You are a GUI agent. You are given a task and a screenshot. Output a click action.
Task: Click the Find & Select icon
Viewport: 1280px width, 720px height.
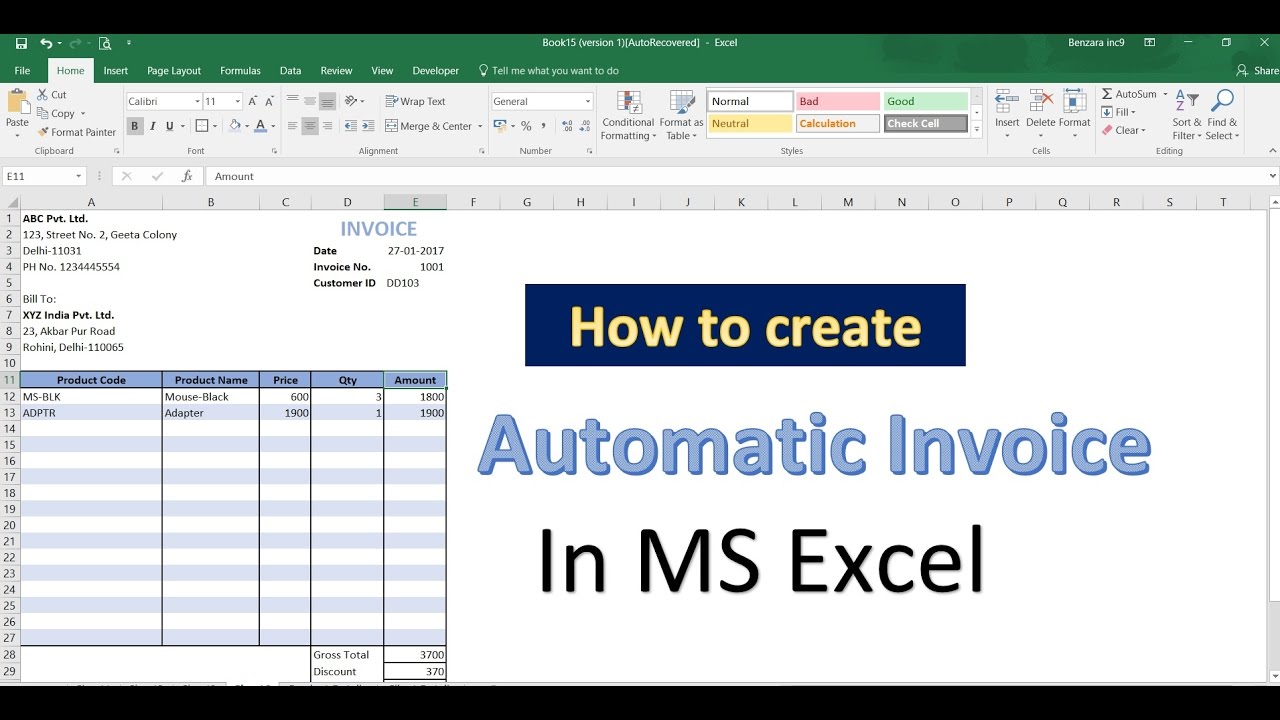coord(1221,113)
